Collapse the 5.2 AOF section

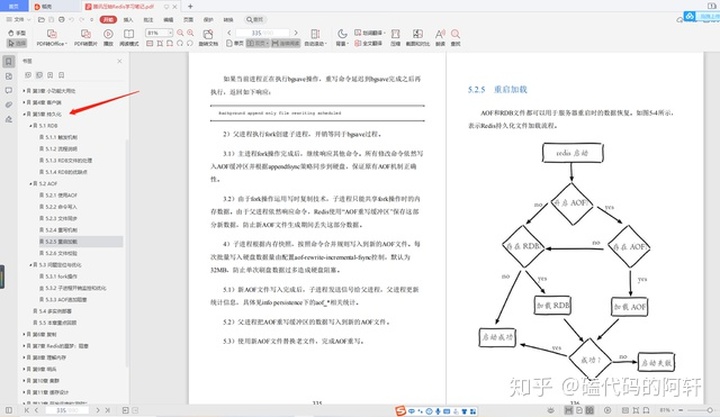click(30, 184)
